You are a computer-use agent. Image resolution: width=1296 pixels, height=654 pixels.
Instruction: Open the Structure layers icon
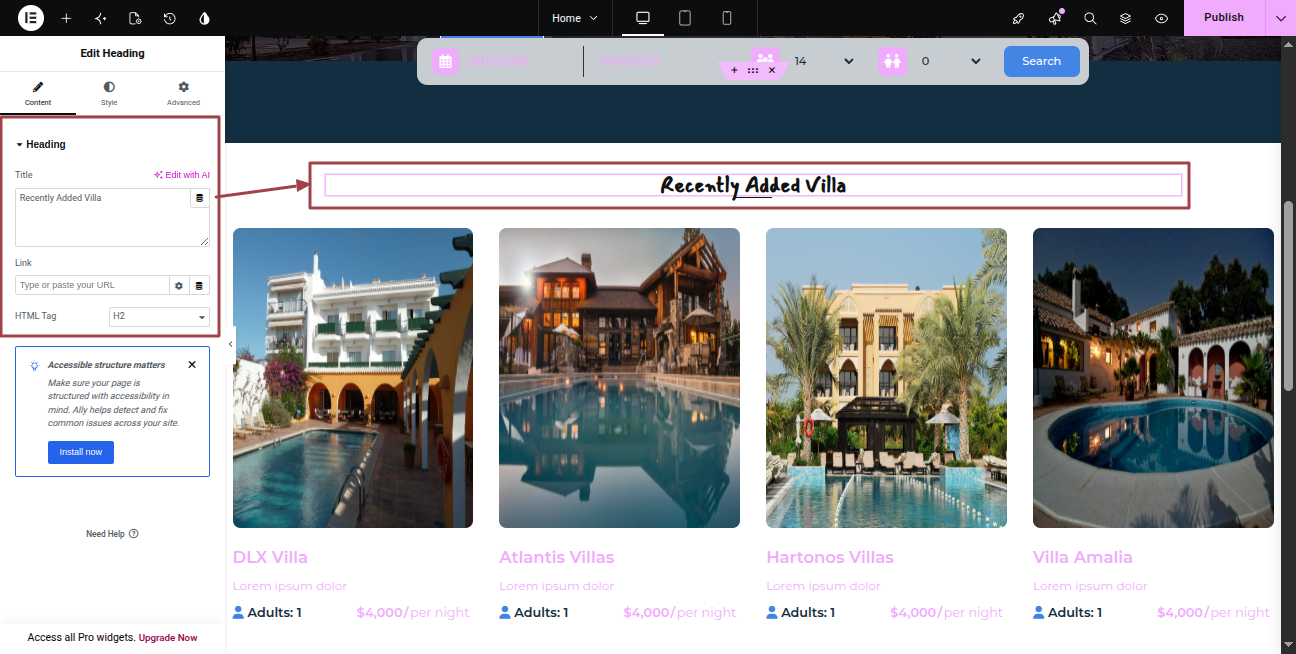pyautogui.click(x=1125, y=18)
